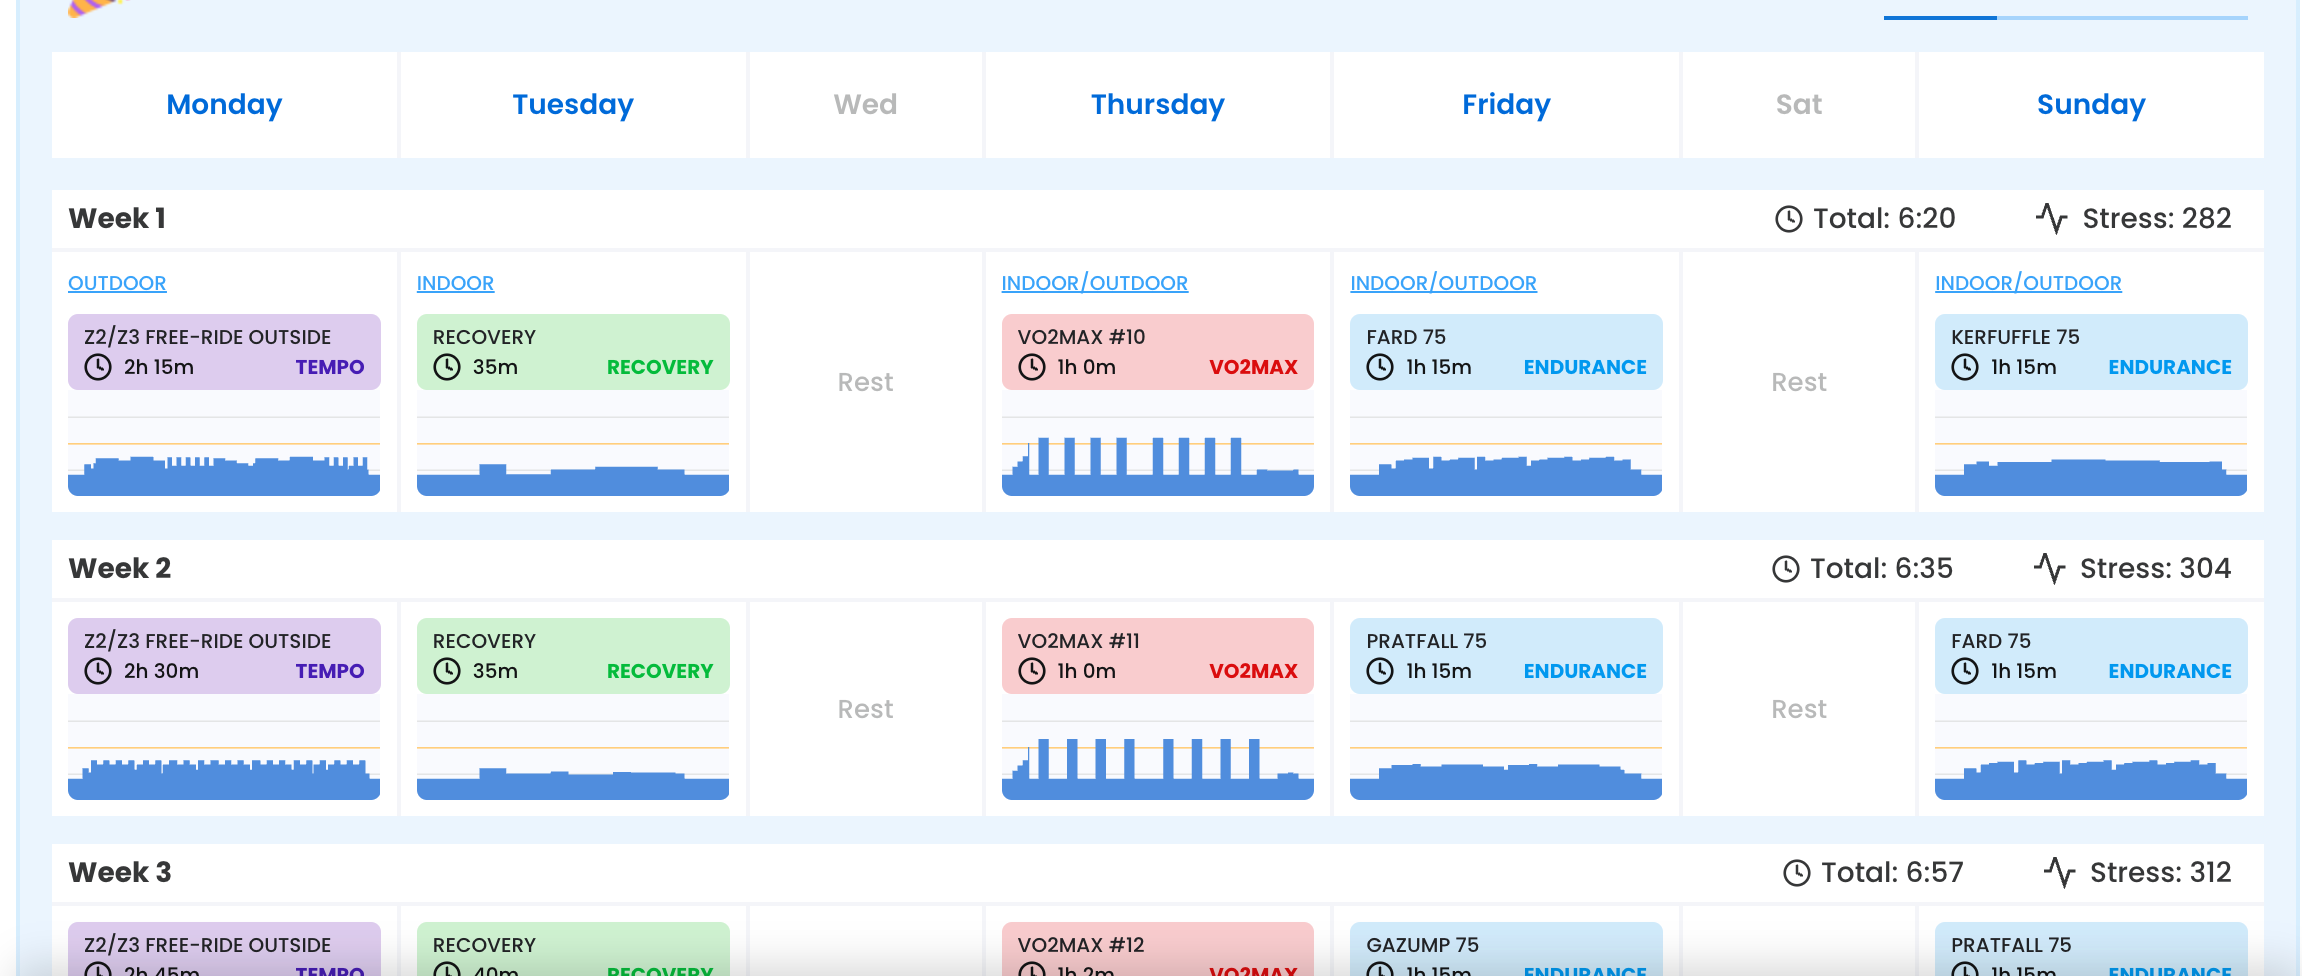Open Week 2 Sunday FARD 75 workout
The width and height of the screenshot is (2302, 976).
2091,656
